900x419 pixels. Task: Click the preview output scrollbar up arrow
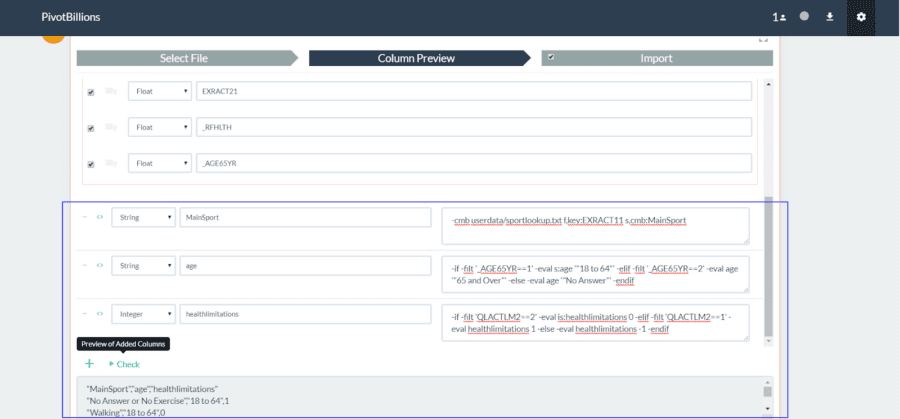767,382
